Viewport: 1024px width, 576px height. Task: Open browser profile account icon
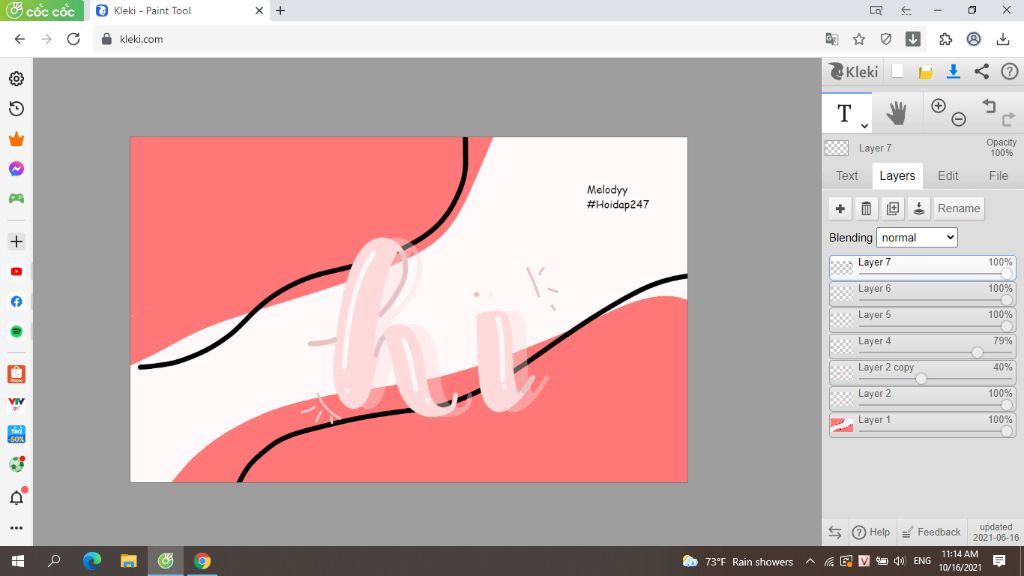point(974,39)
